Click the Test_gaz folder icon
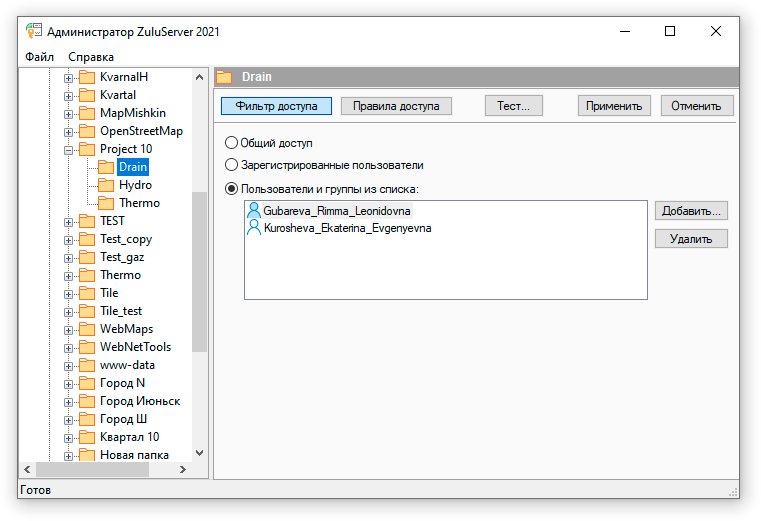This screenshot has height=521, width=761. (x=87, y=257)
